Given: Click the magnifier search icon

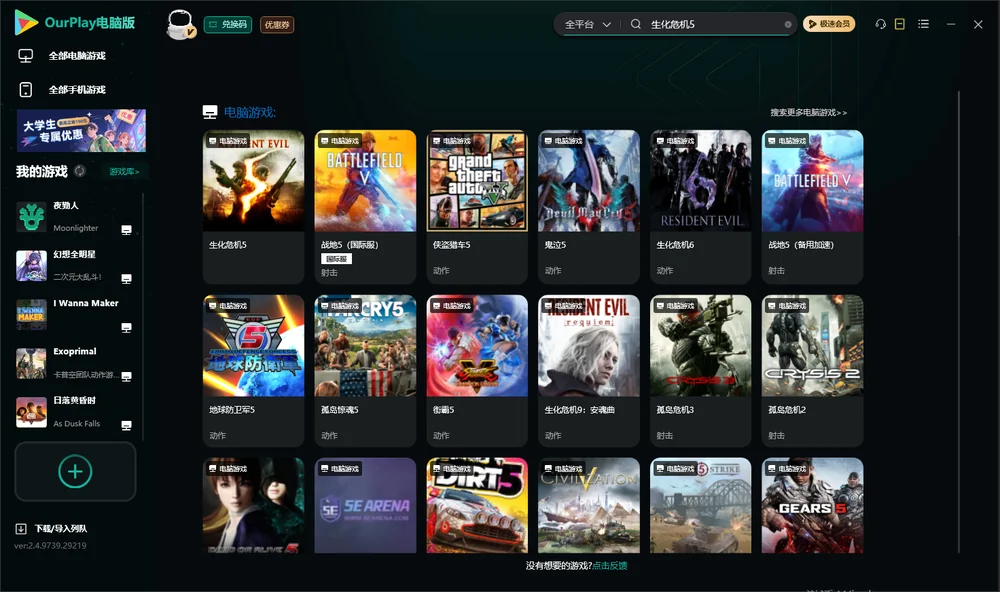Looking at the screenshot, I should (635, 24).
